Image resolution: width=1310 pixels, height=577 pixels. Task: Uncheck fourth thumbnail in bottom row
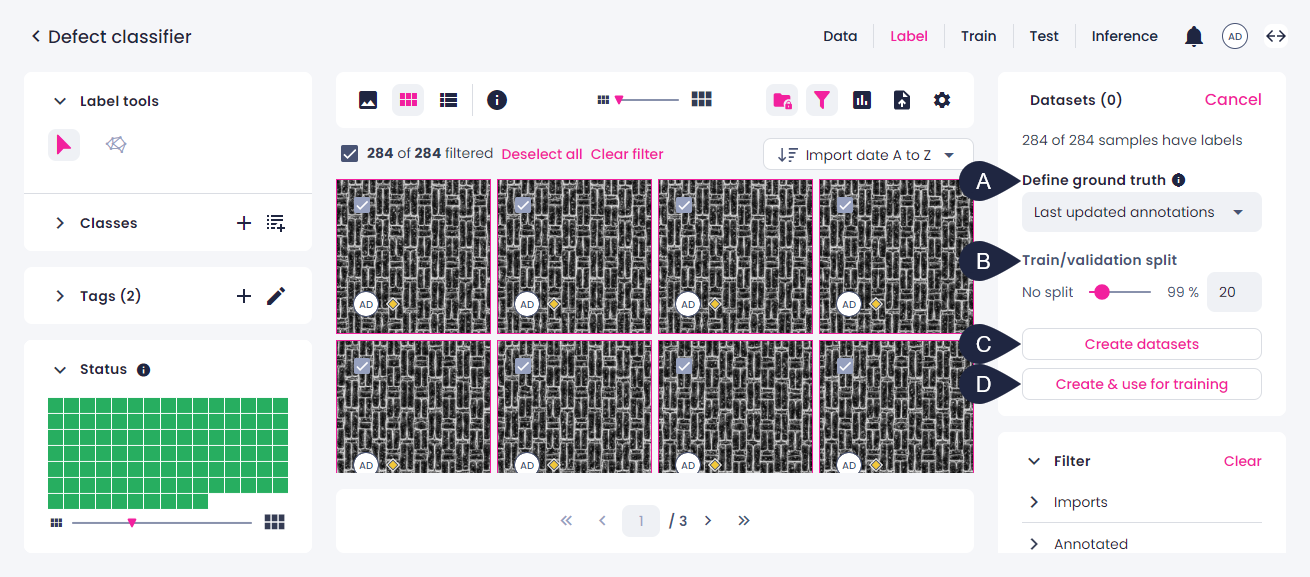(x=845, y=367)
